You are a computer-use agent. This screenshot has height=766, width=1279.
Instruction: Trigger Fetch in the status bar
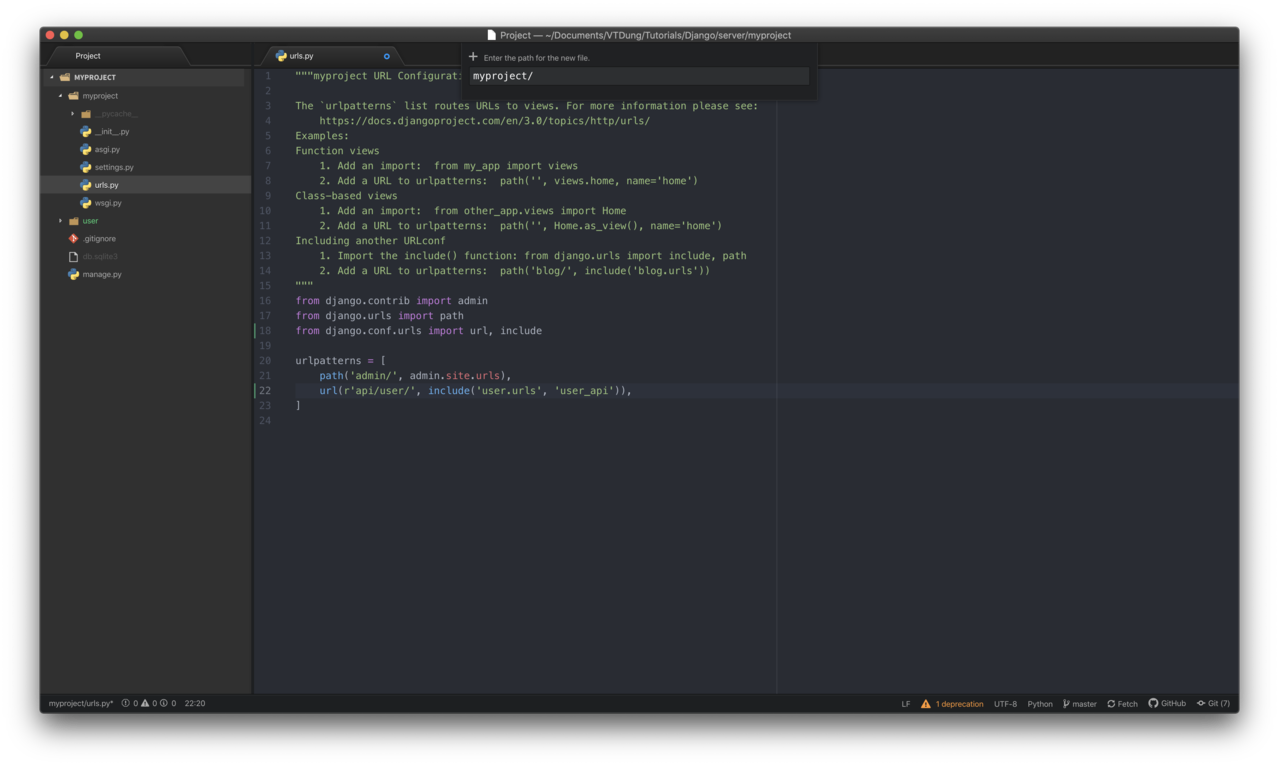[1121, 703]
